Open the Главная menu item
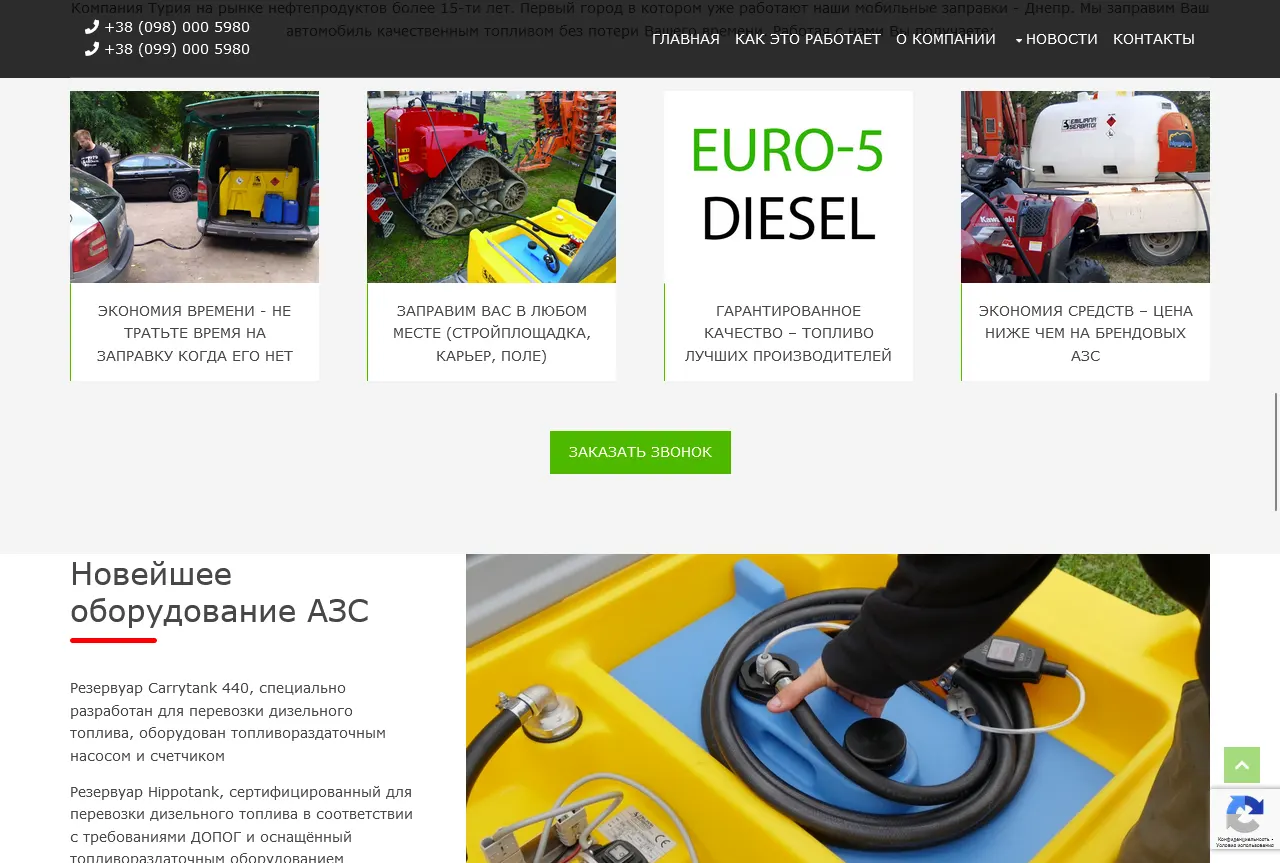 (x=685, y=39)
